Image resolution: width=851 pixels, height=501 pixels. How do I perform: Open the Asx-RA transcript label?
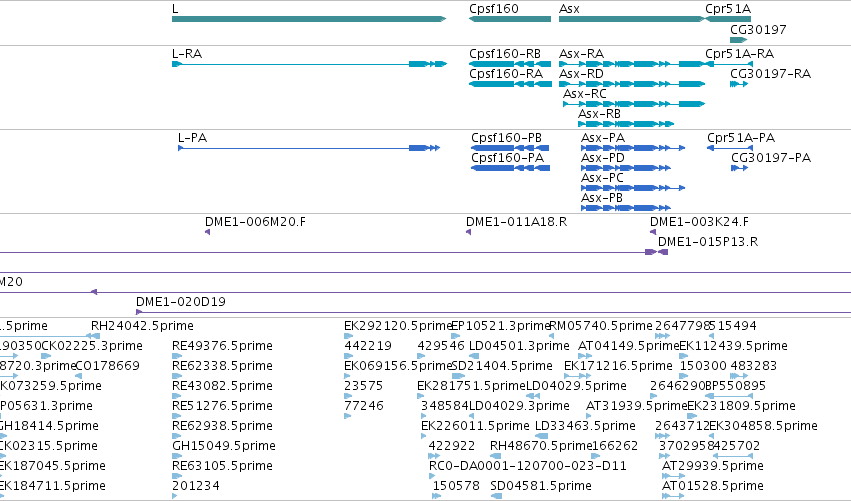click(581, 54)
